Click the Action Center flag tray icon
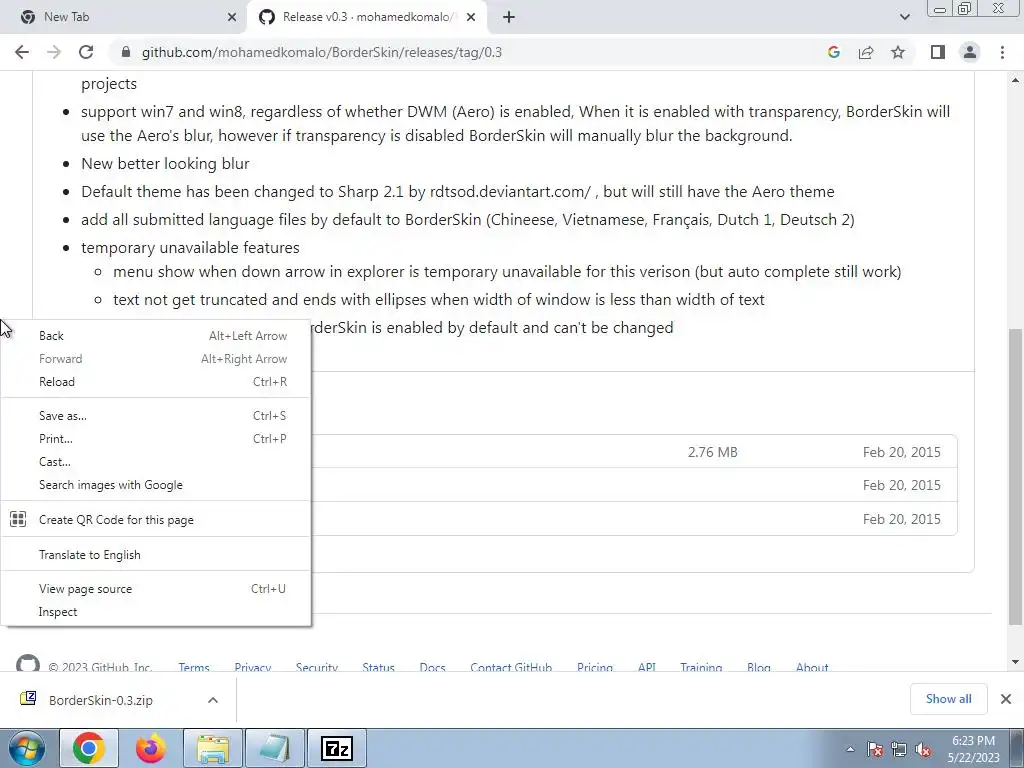This screenshot has height=768, width=1024. coord(874,749)
